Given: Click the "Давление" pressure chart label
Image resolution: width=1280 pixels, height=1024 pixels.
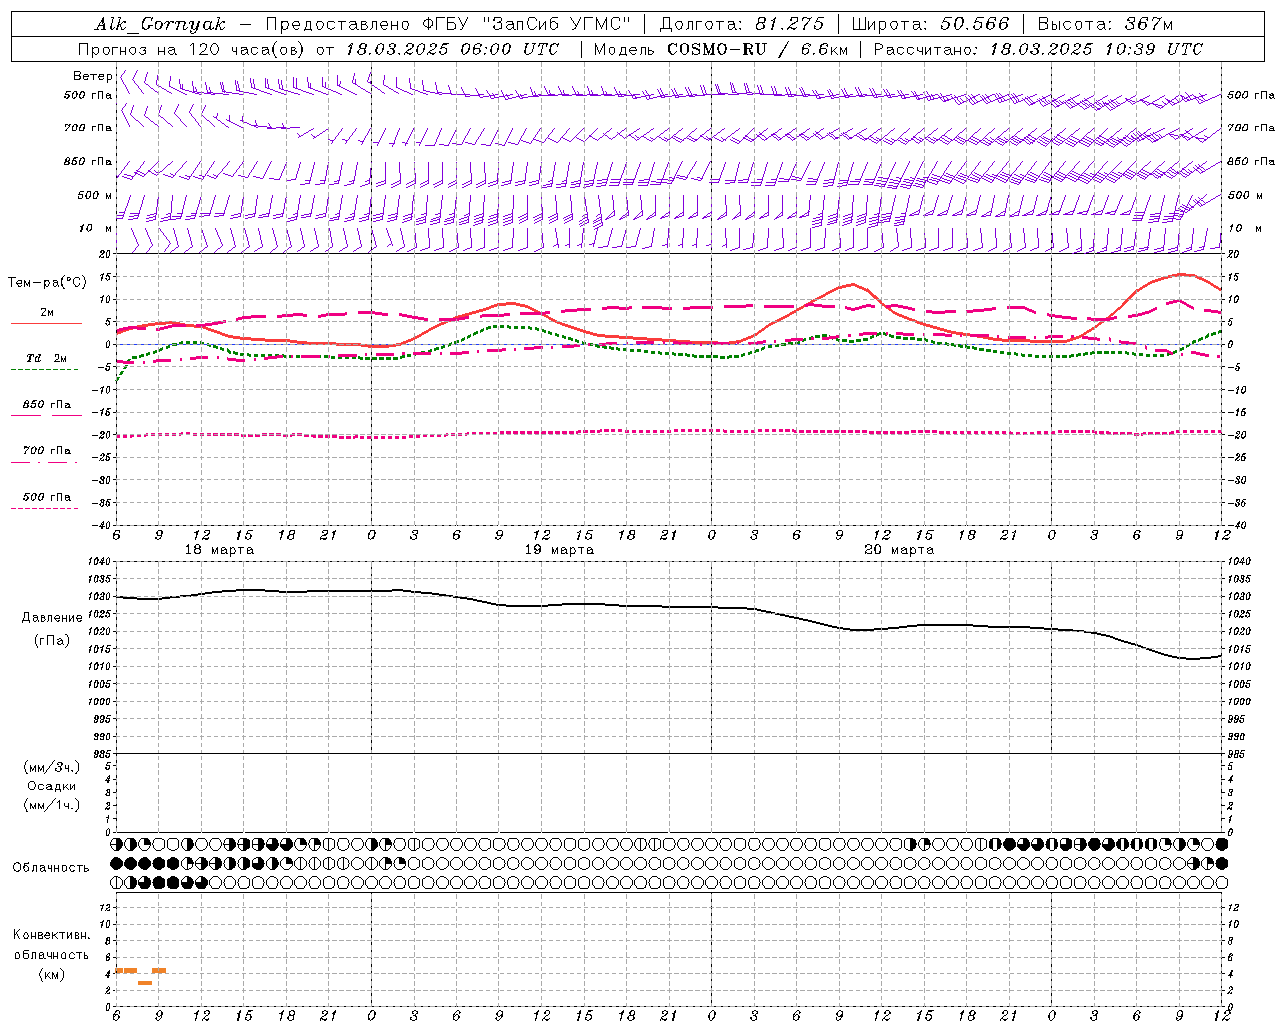Looking at the screenshot, I should [x=52, y=618].
